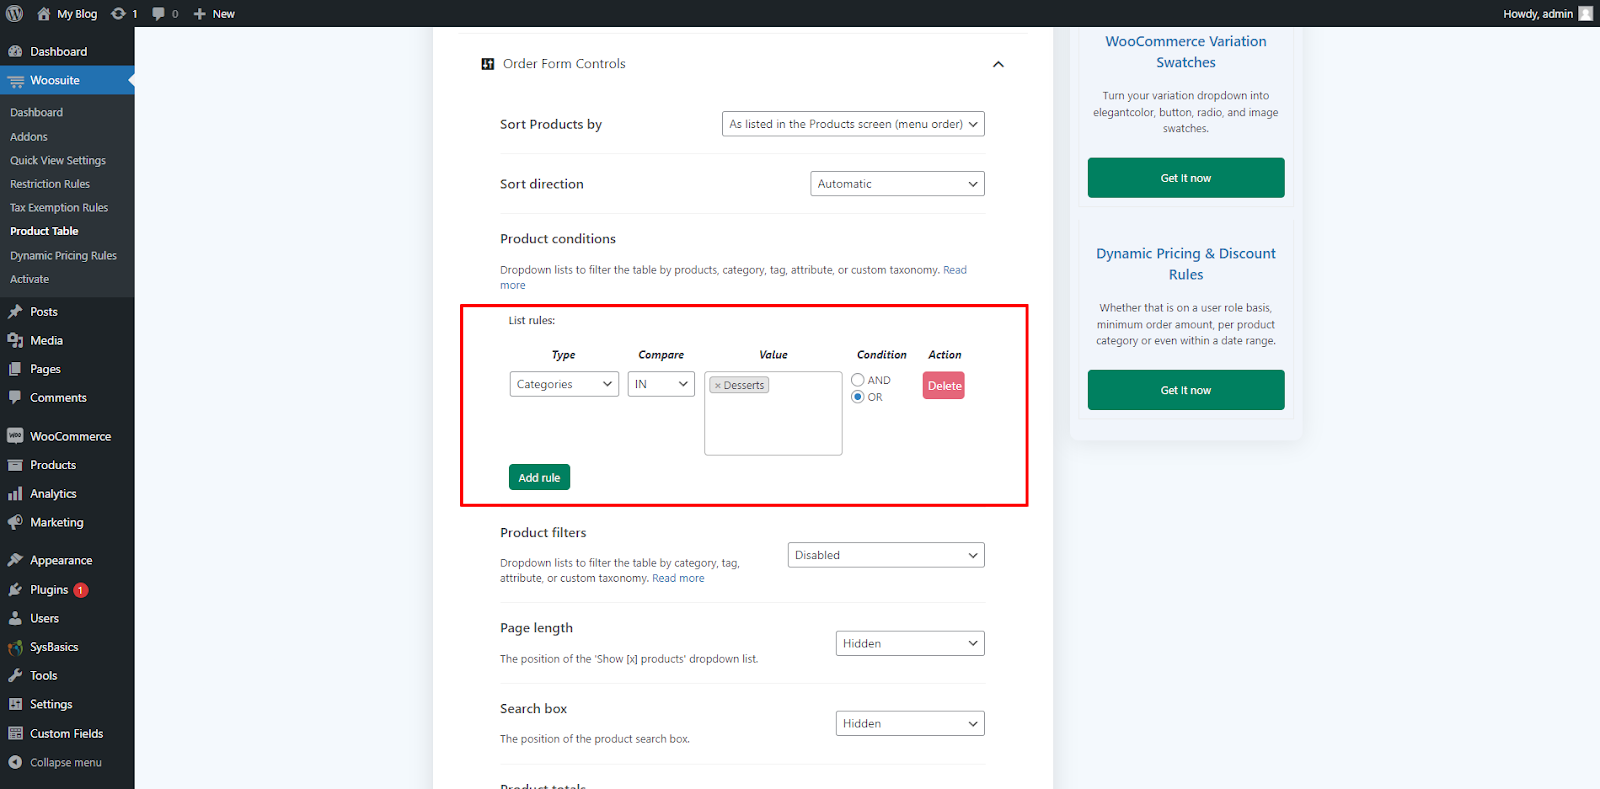Screen dimensions: 1600x789
Task: Open the Addons submenu item
Action: (x=29, y=137)
